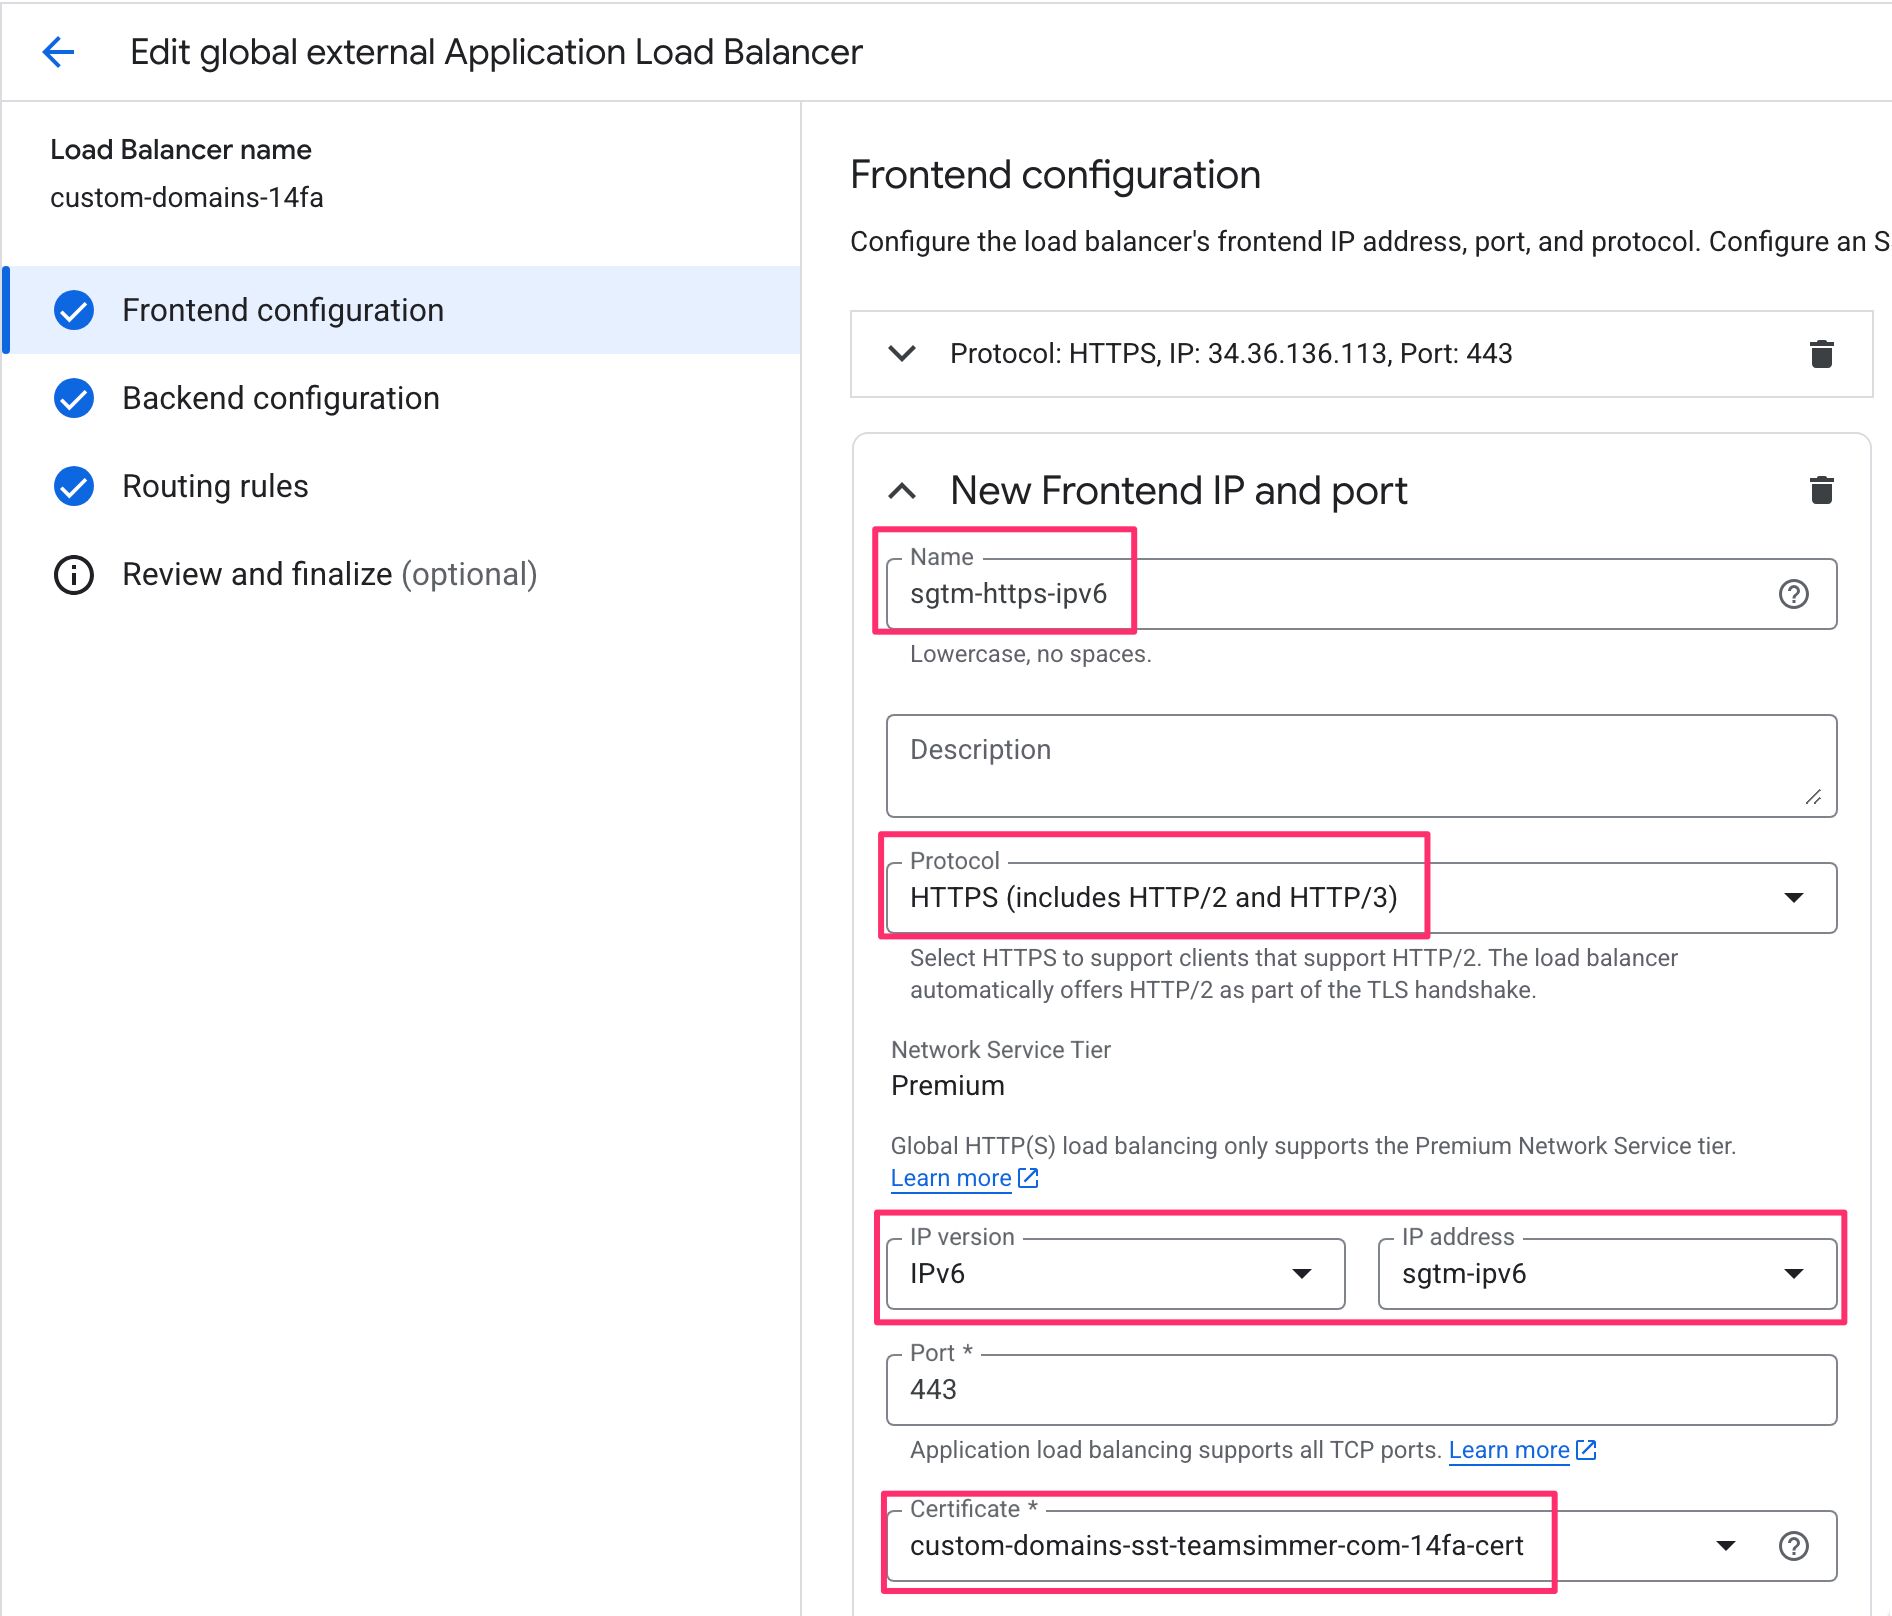Click the Review and finalize info icon

pos(74,575)
